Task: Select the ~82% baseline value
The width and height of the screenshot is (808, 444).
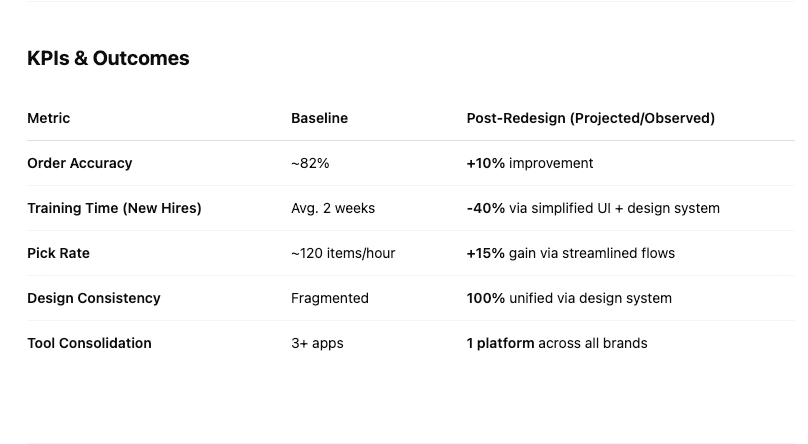Action: (x=310, y=163)
